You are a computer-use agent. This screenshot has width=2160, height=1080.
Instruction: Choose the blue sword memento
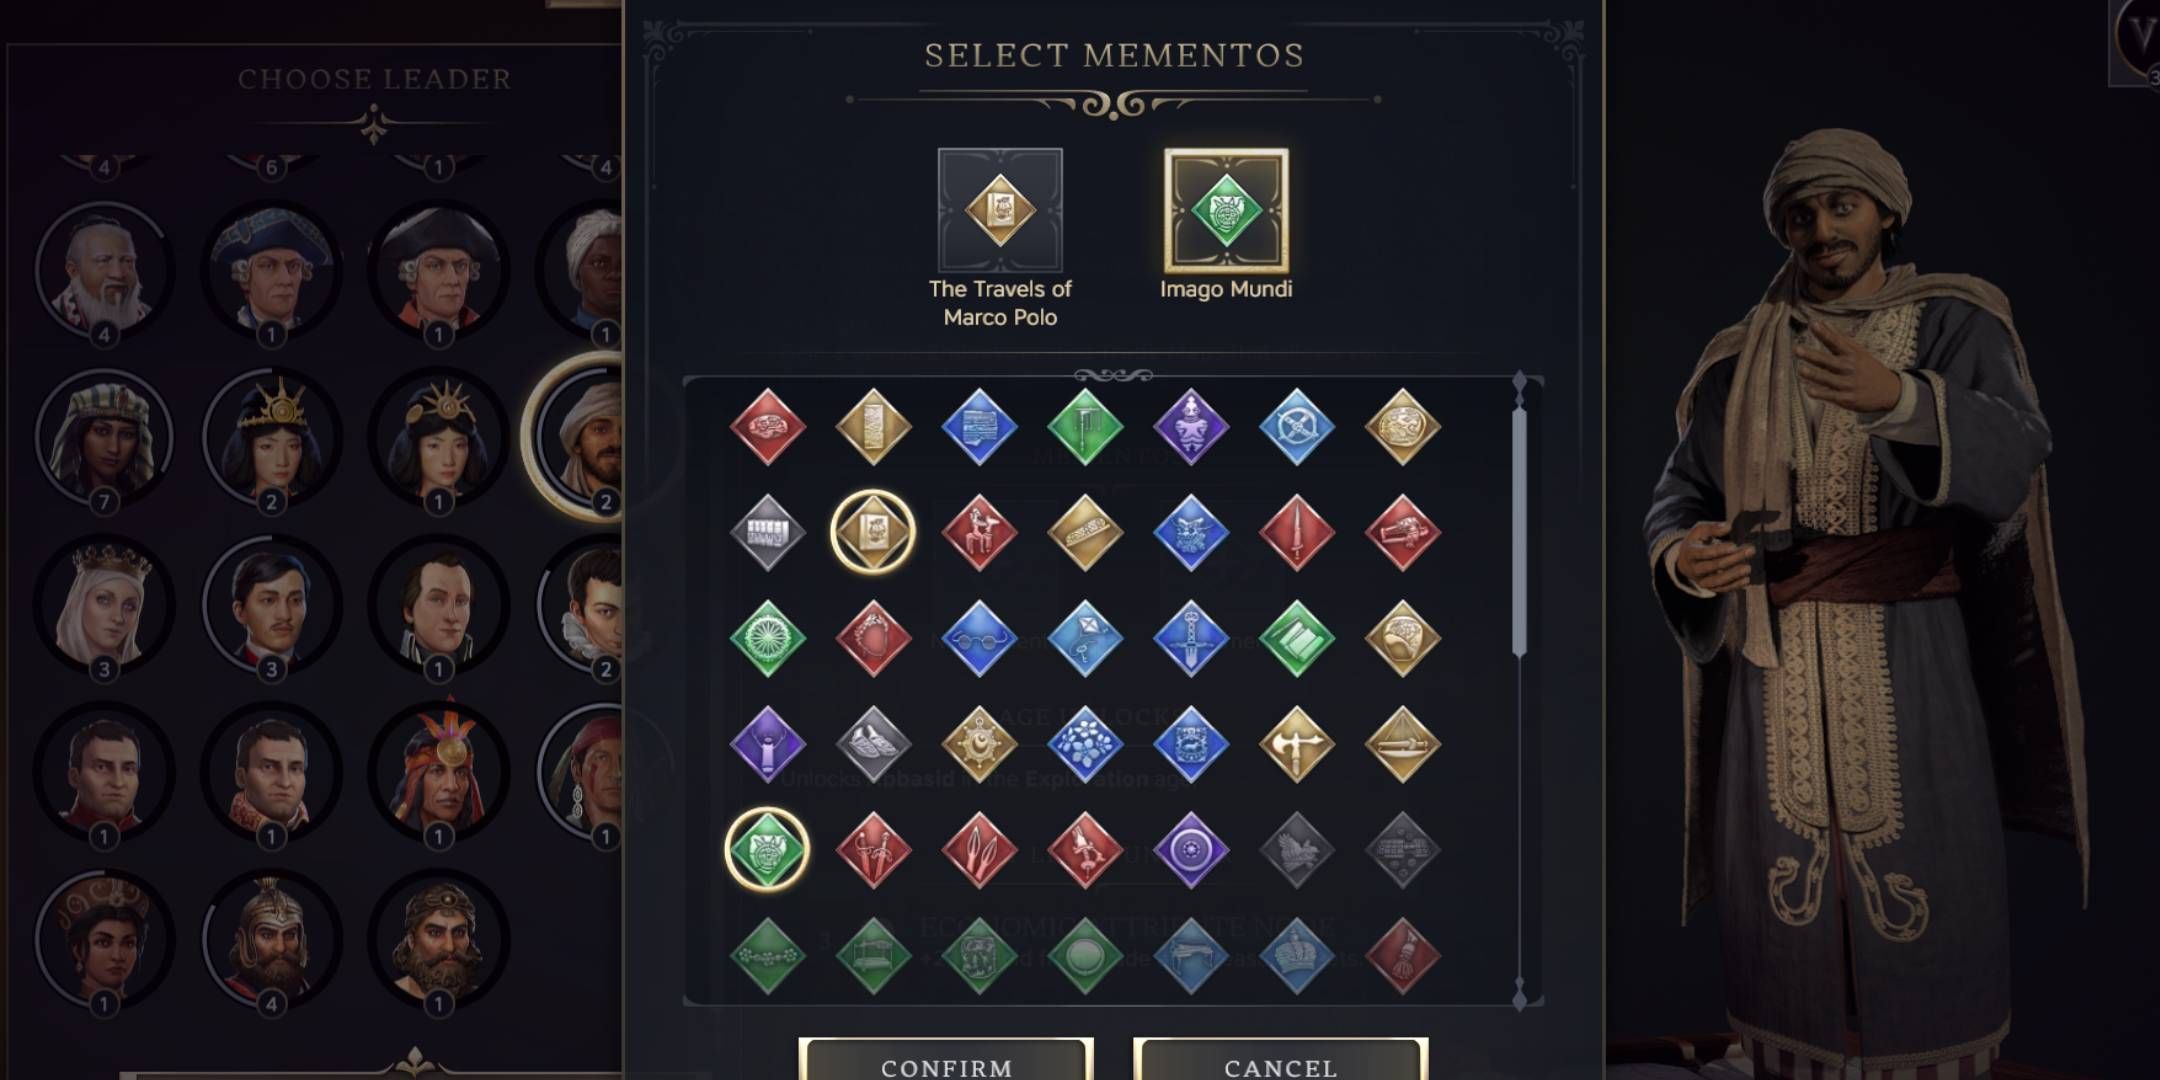click(1190, 639)
